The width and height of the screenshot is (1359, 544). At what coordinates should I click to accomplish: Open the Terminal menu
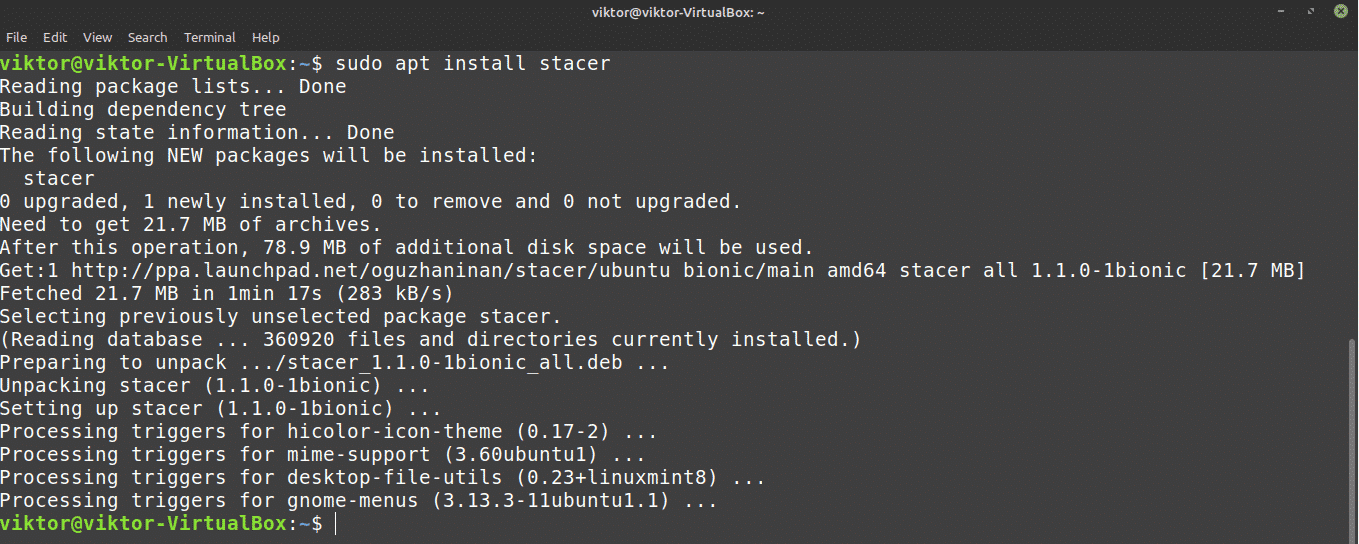point(209,37)
